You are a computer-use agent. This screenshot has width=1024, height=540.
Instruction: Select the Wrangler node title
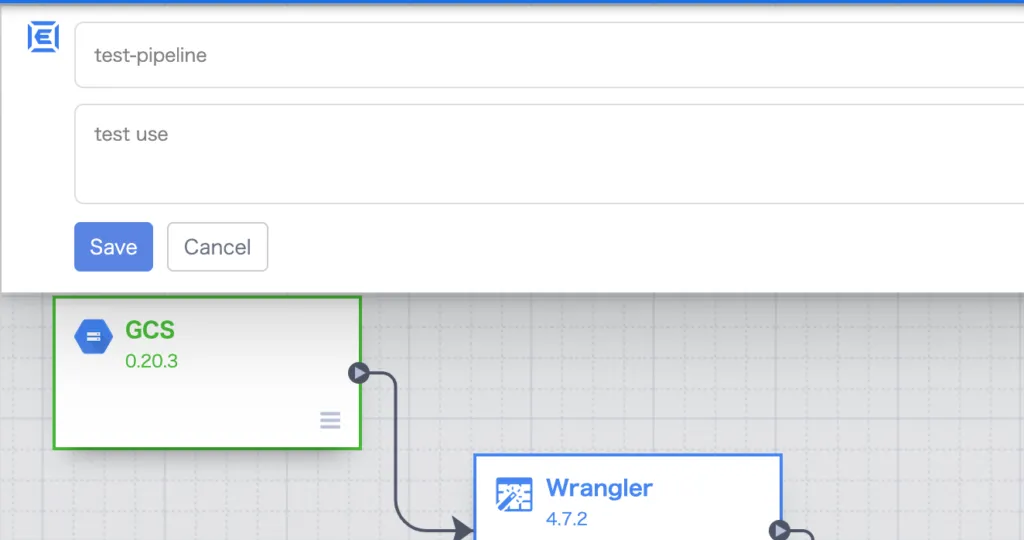pyautogui.click(x=599, y=488)
